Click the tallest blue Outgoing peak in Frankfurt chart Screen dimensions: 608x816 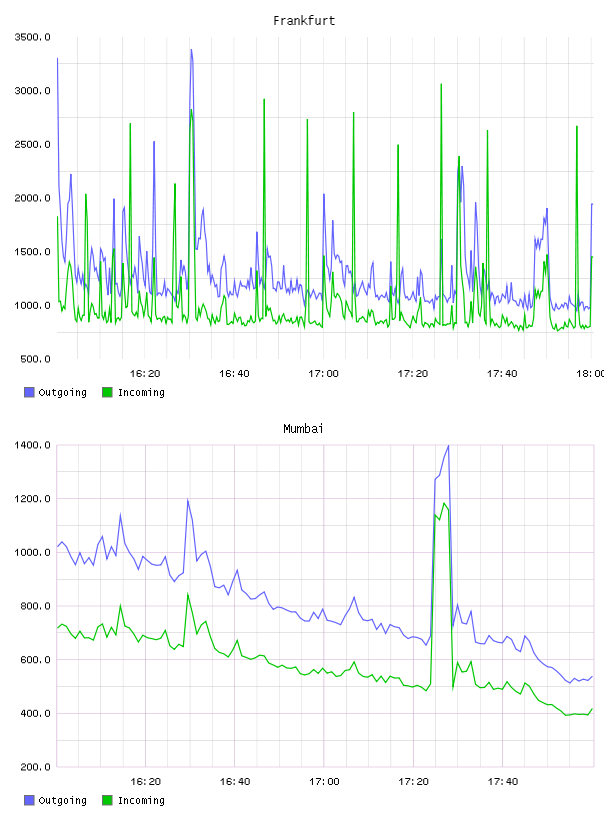point(192,50)
